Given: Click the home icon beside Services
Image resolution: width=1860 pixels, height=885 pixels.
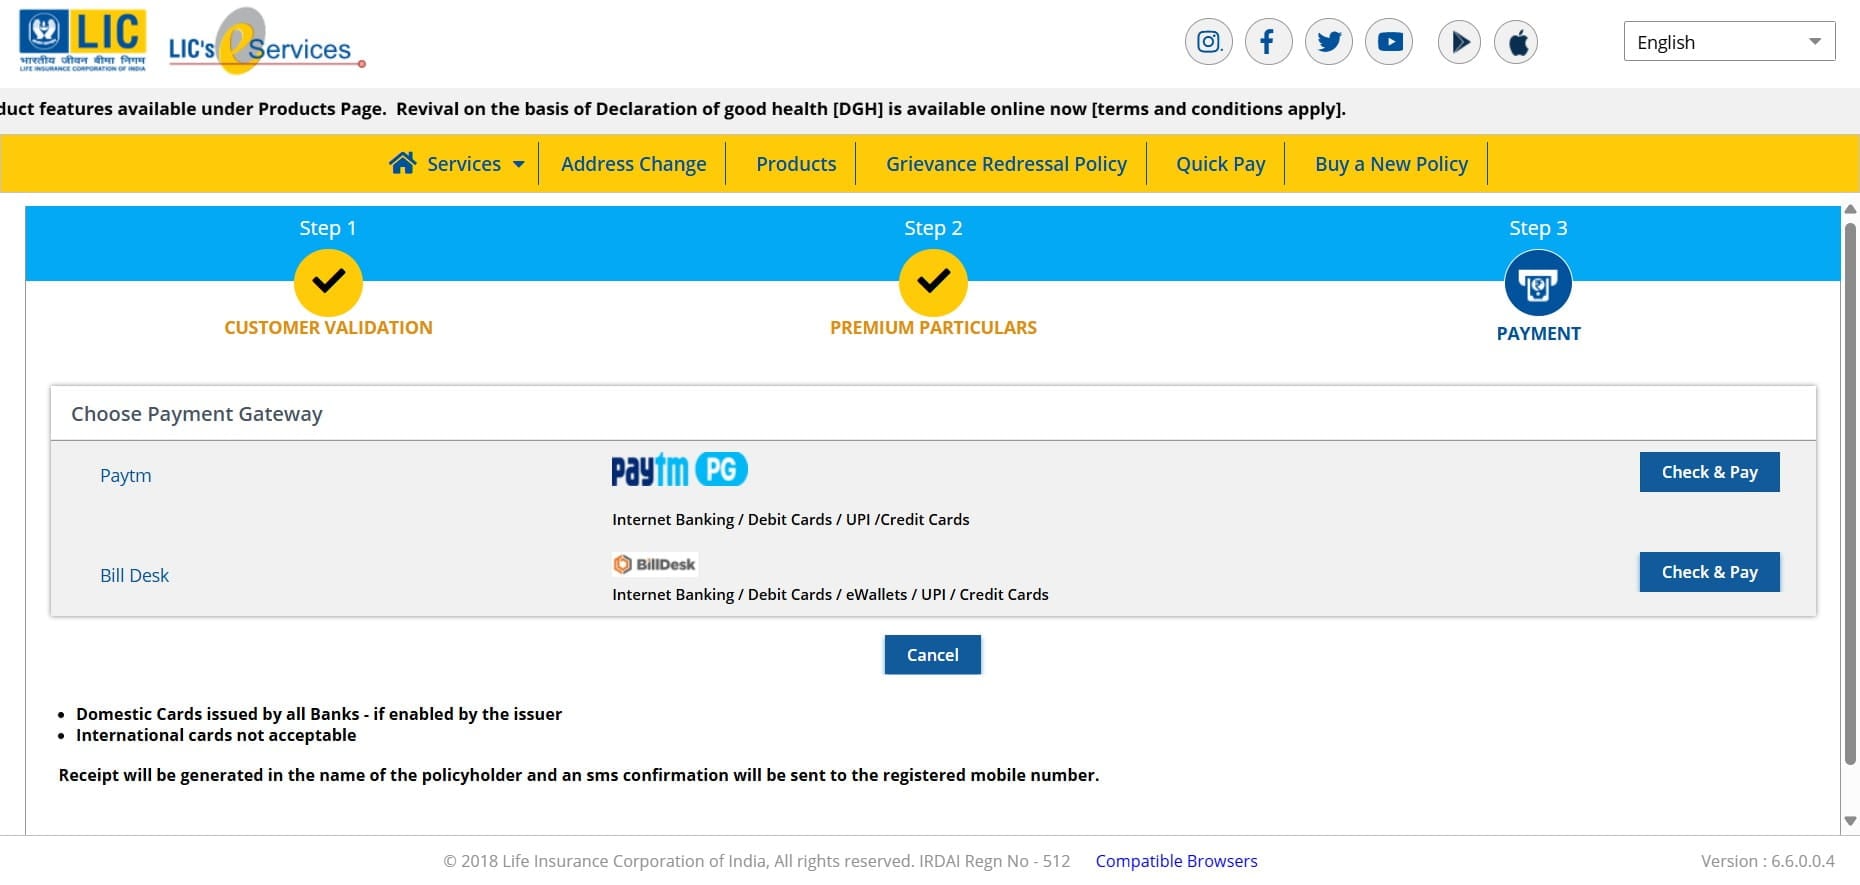Looking at the screenshot, I should click(403, 163).
